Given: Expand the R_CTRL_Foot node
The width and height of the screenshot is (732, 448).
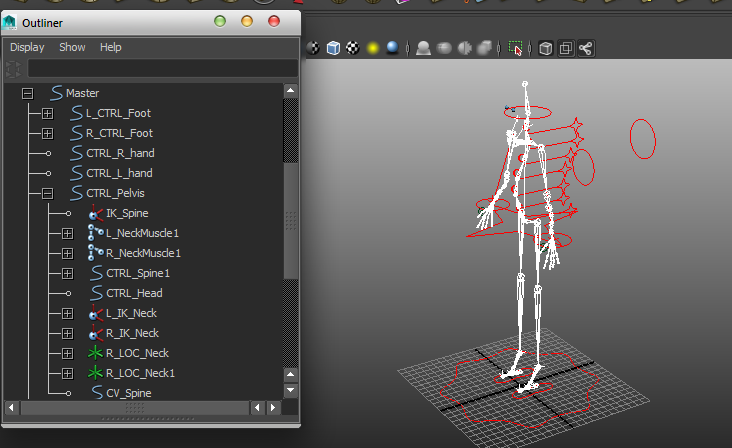Looking at the screenshot, I should pyautogui.click(x=47, y=133).
